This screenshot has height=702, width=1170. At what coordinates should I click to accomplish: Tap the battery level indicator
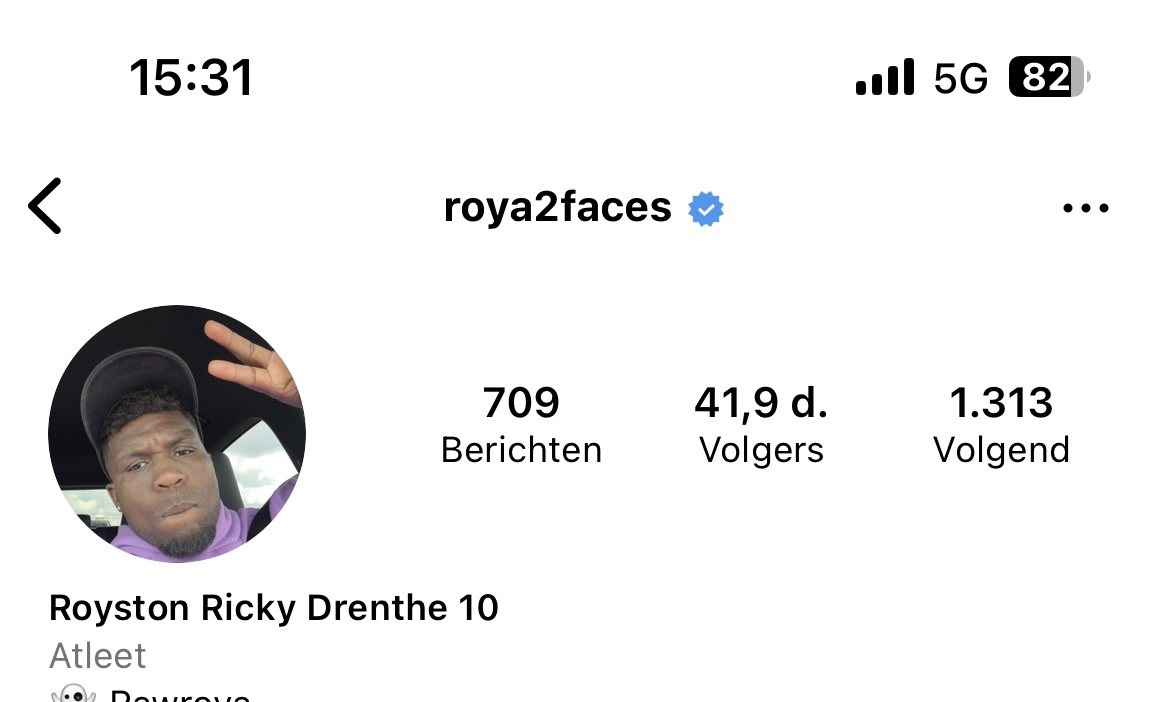[x=1049, y=77]
